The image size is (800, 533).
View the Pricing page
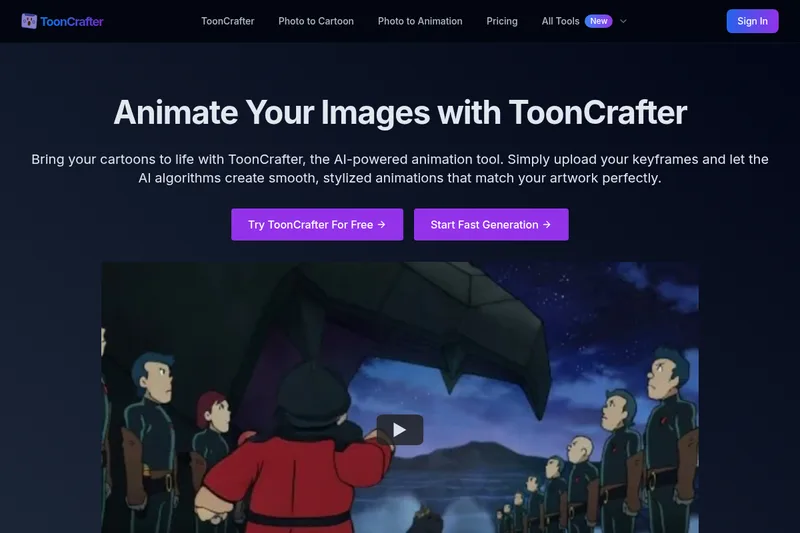(502, 21)
